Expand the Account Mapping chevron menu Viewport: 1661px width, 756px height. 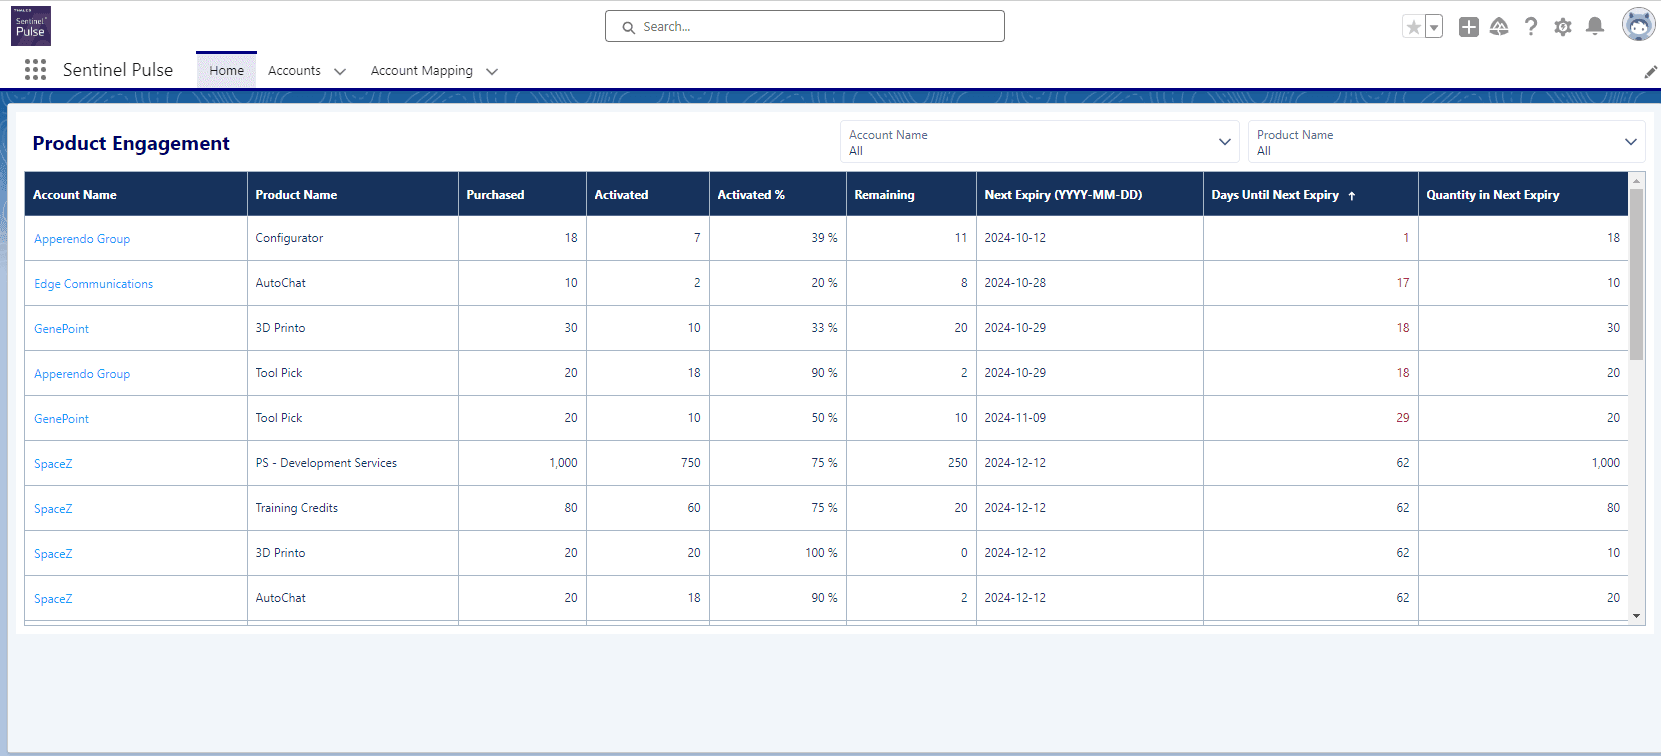[x=492, y=71]
